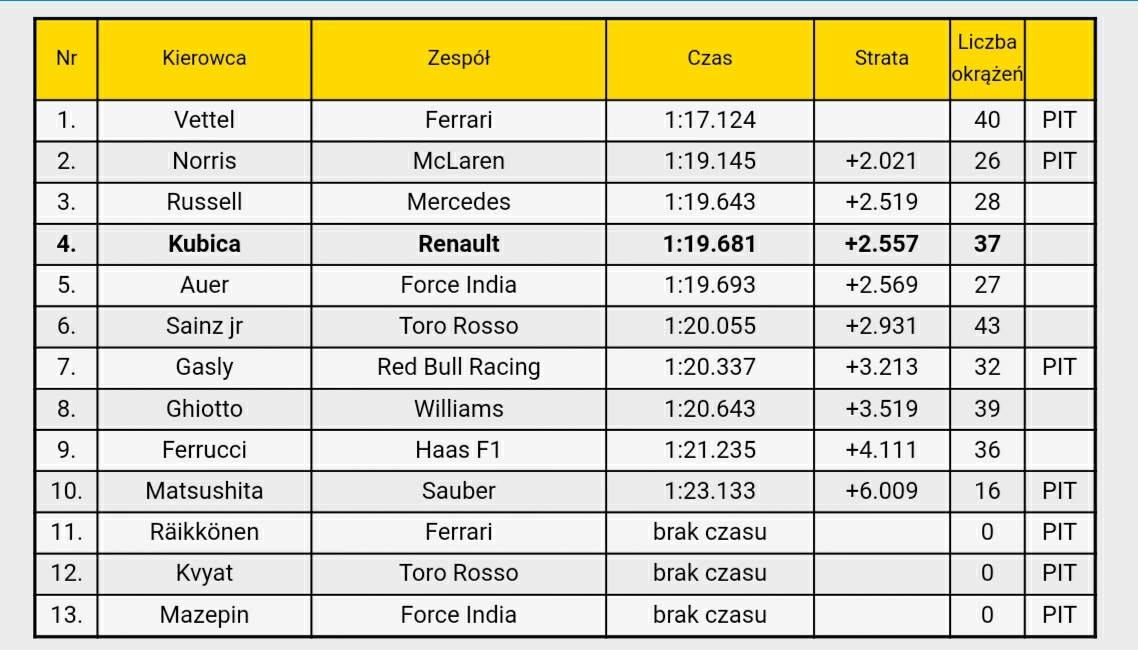This screenshot has width=1138, height=650.
Task: Click the Kierowca column header
Action: [204, 59]
